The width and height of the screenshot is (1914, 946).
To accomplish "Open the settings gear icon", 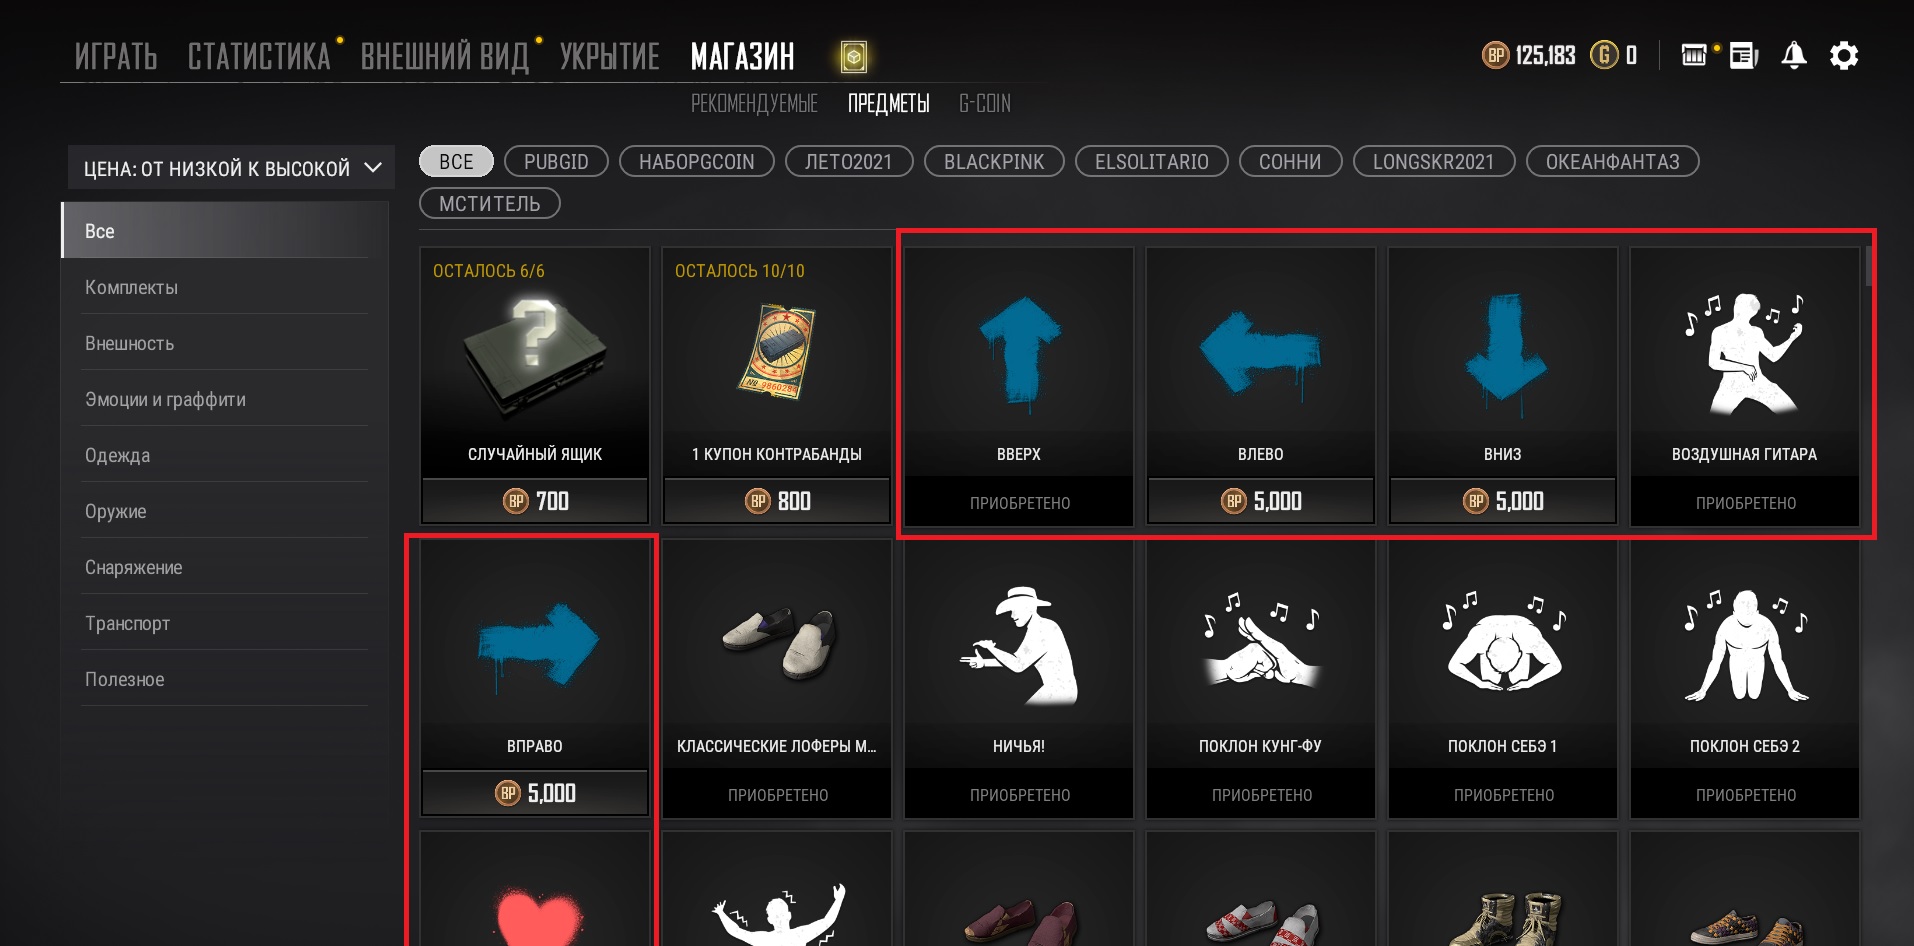I will pos(1844,56).
